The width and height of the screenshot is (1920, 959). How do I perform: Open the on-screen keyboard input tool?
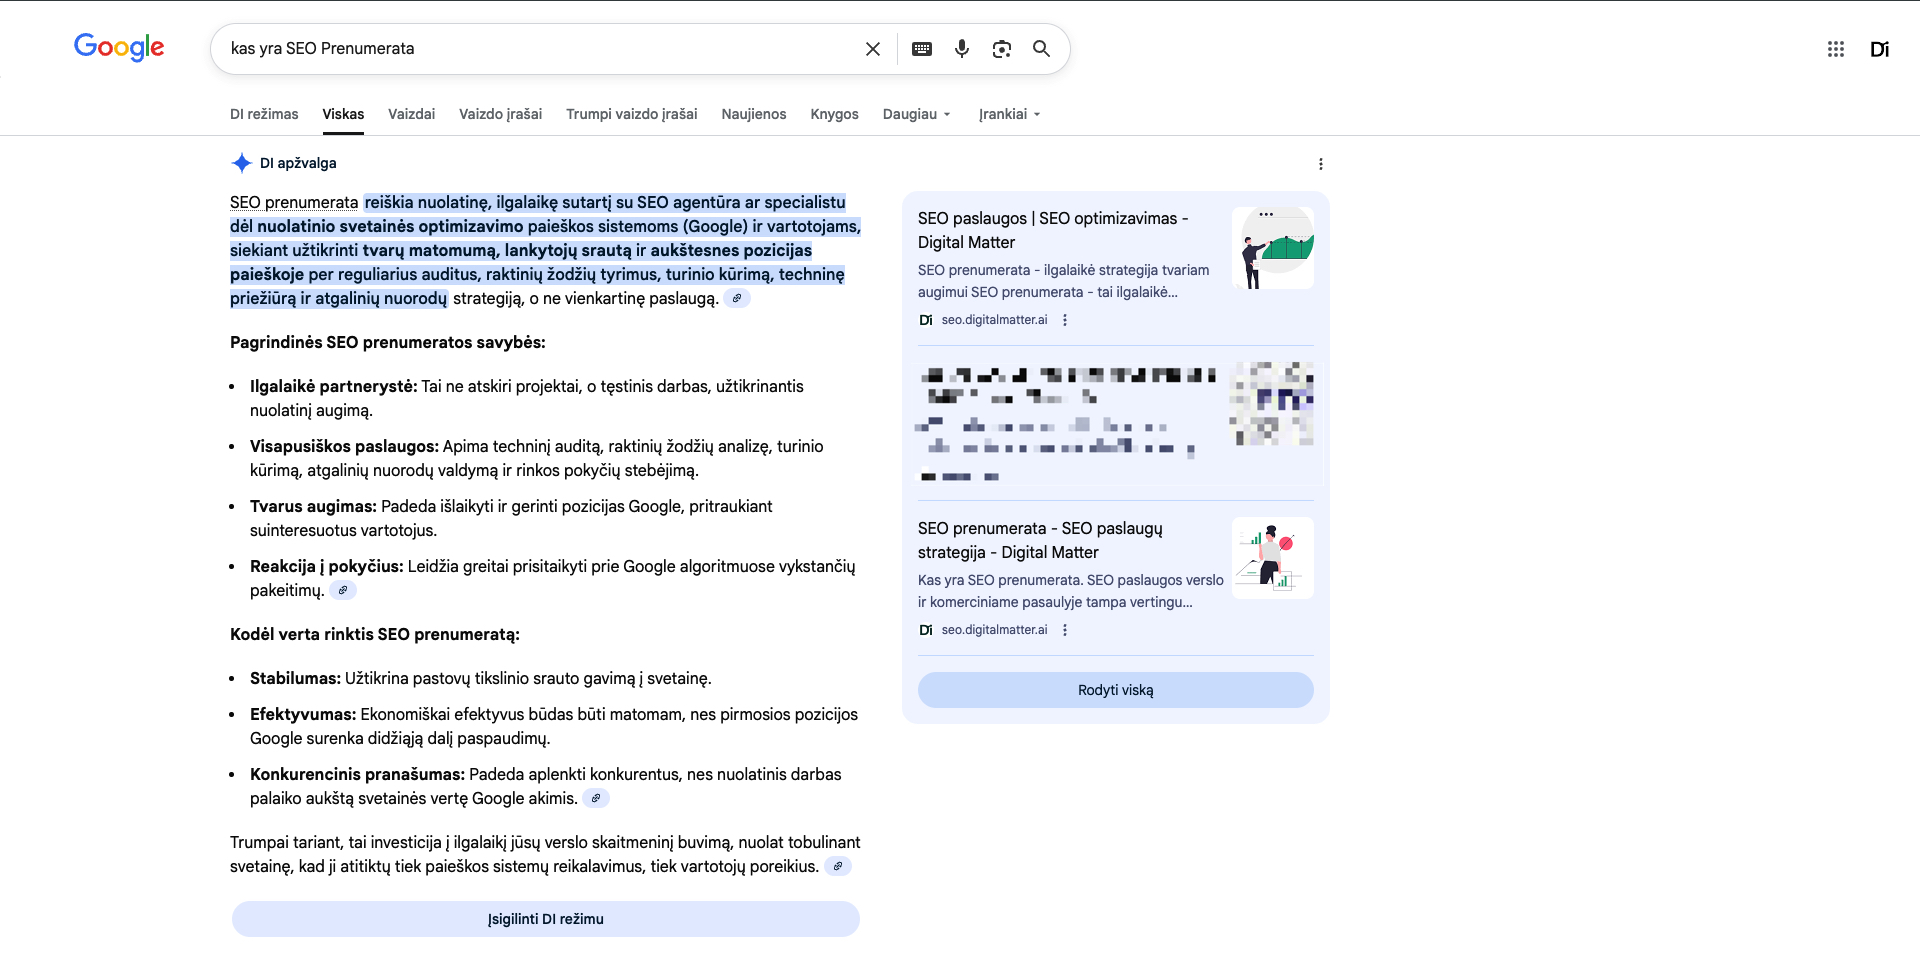coord(921,49)
